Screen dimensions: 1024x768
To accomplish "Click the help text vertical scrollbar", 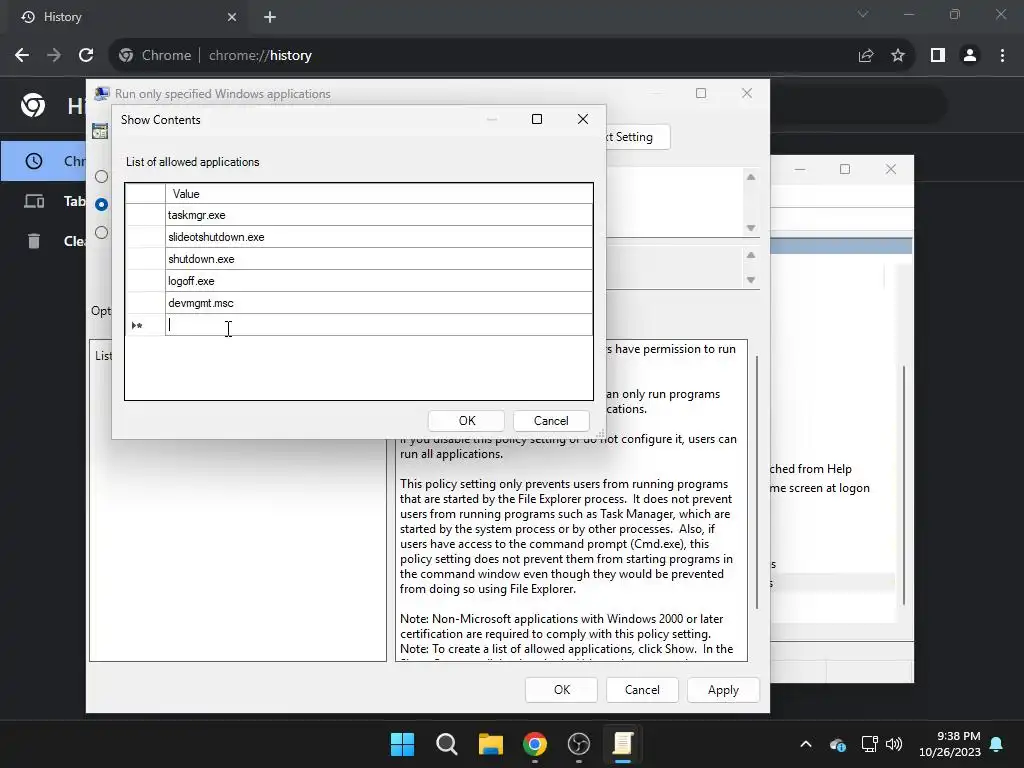I will click(757, 482).
